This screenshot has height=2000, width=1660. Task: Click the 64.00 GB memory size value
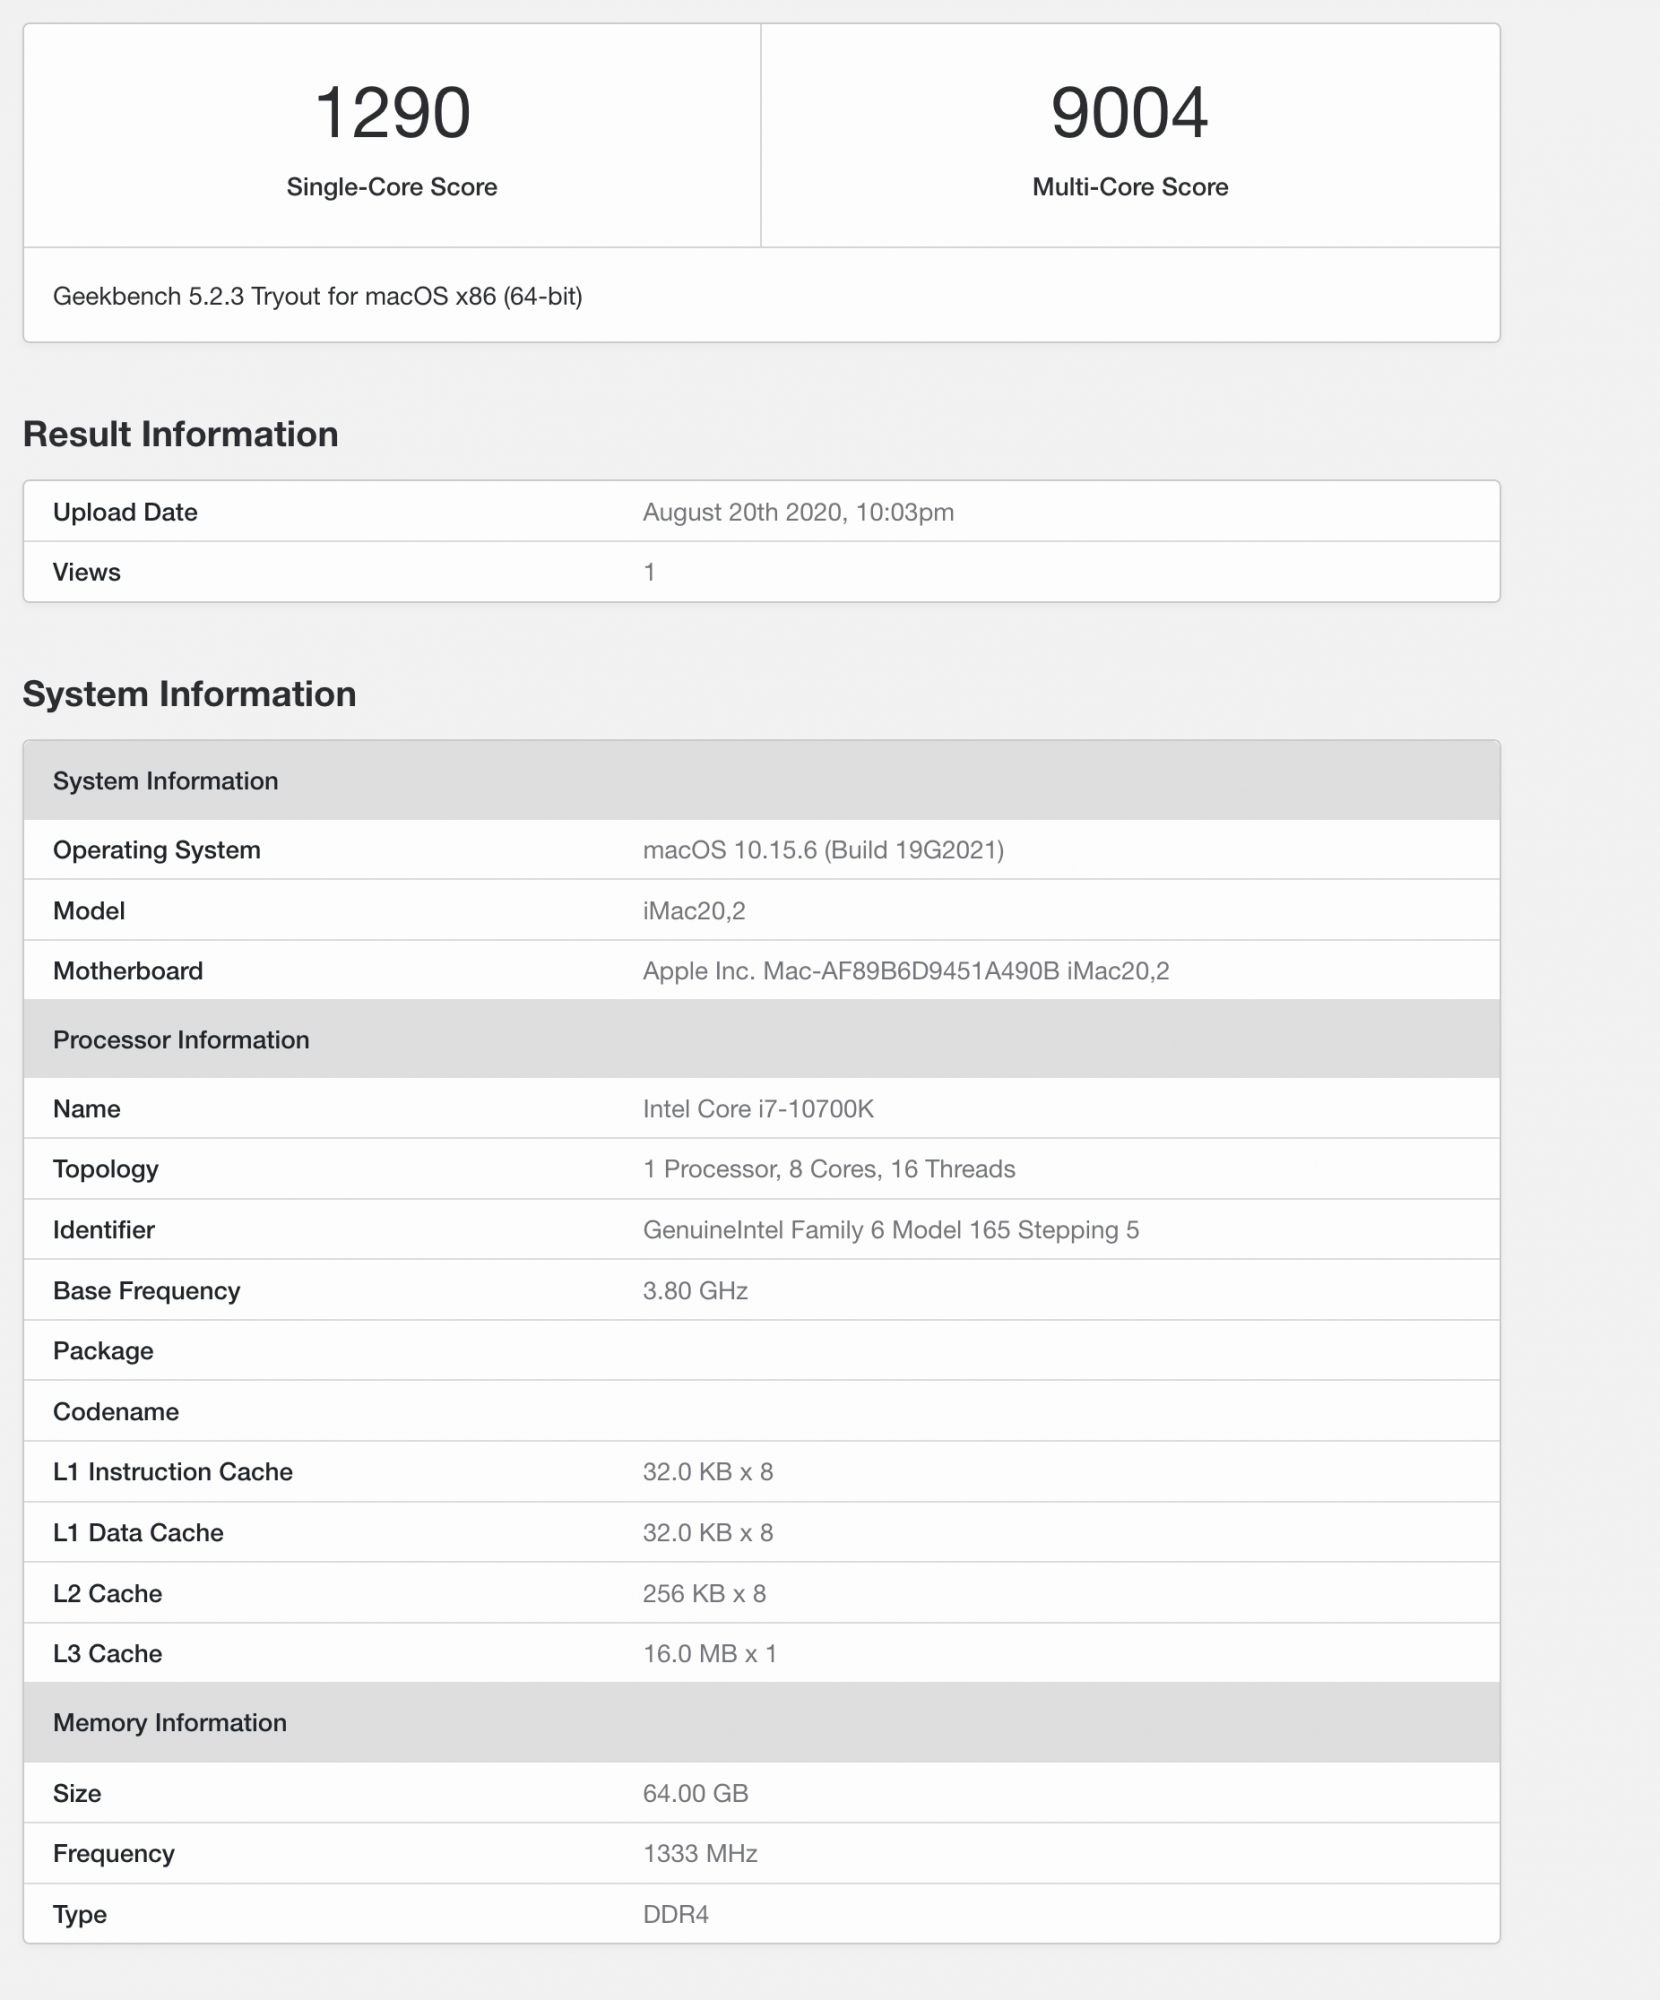coord(695,1793)
